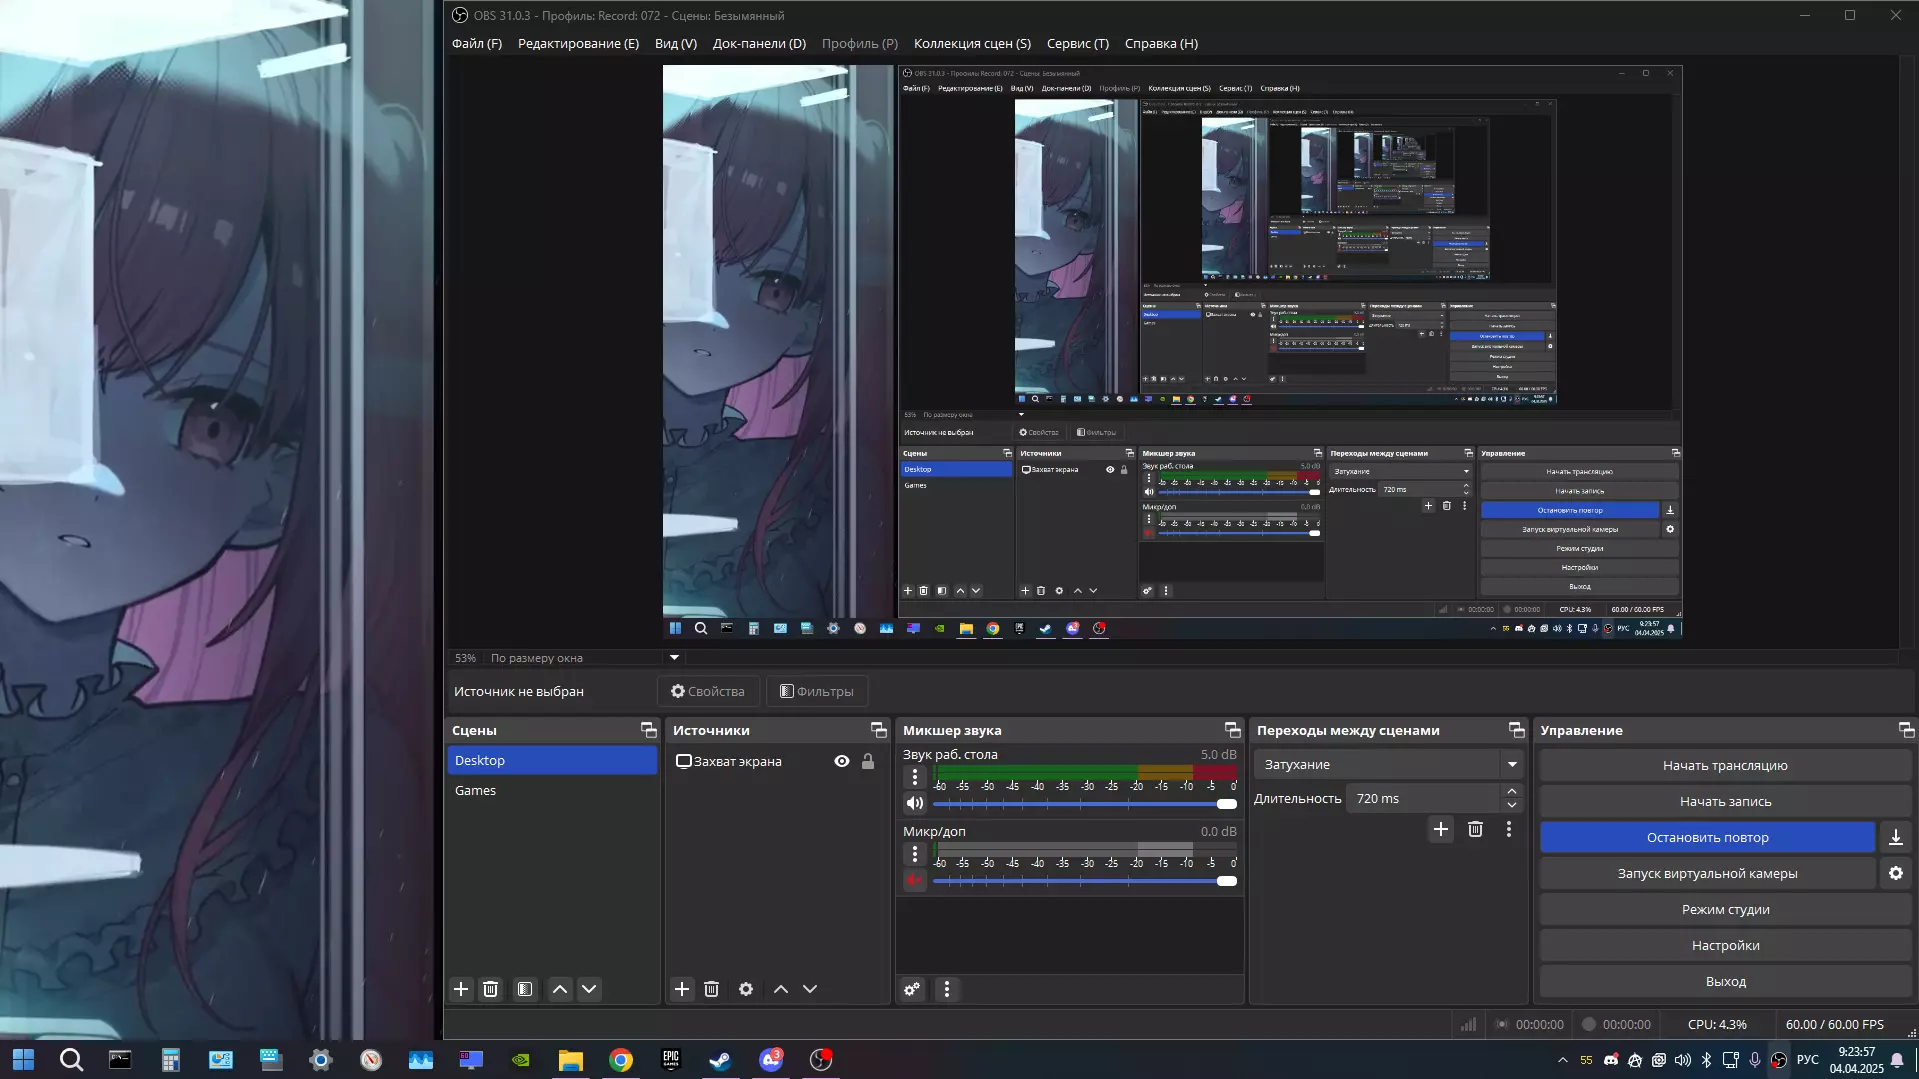Expand the preview scaling dropdown
Image resolution: width=1919 pixels, height=1079 pixels.
click(x=674, y=657)
